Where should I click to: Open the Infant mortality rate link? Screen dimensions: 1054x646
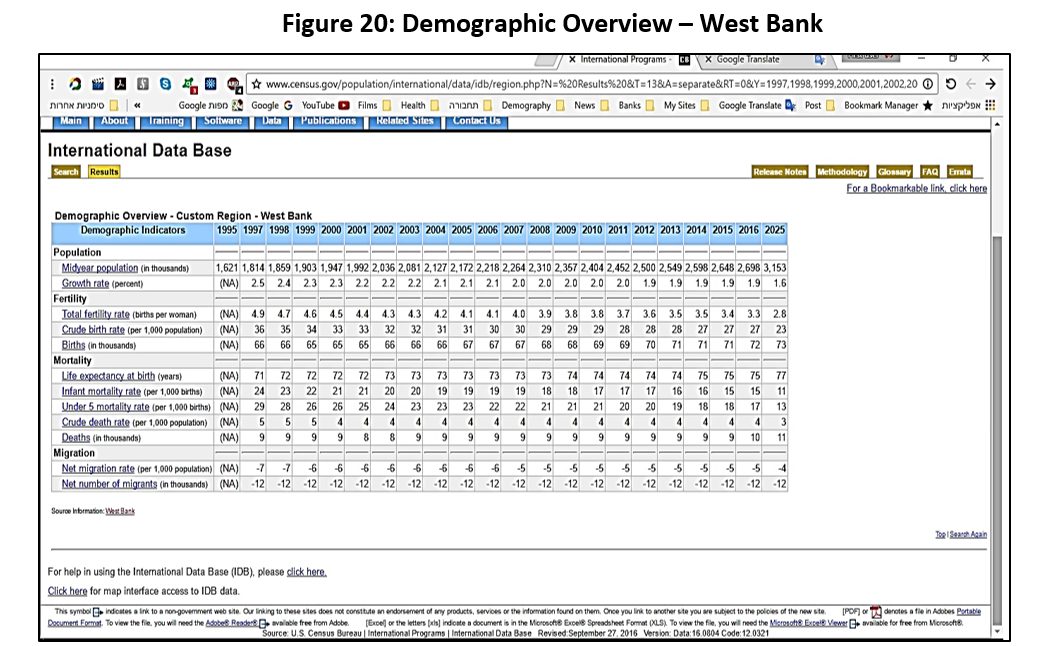[101, 392]
